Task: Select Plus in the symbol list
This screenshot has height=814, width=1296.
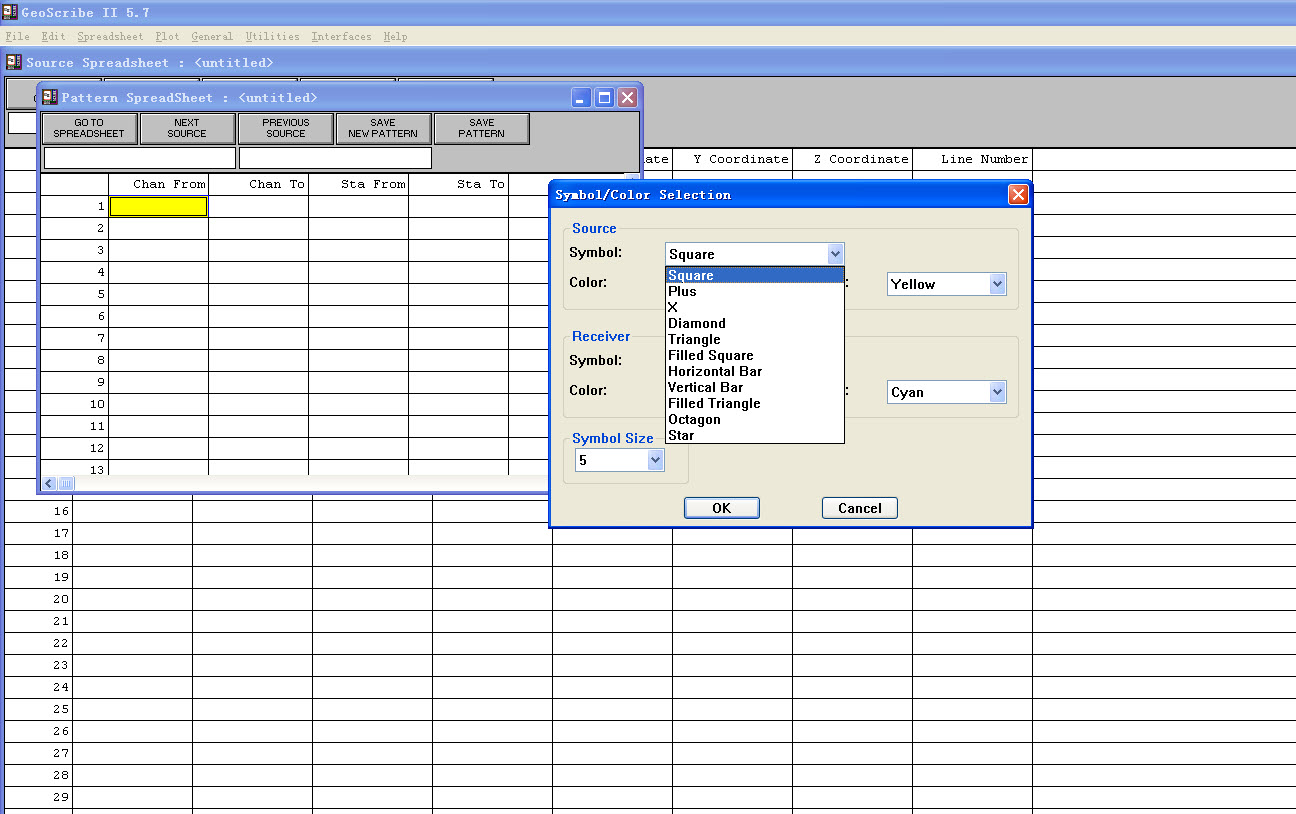Action: pos(755,291)
